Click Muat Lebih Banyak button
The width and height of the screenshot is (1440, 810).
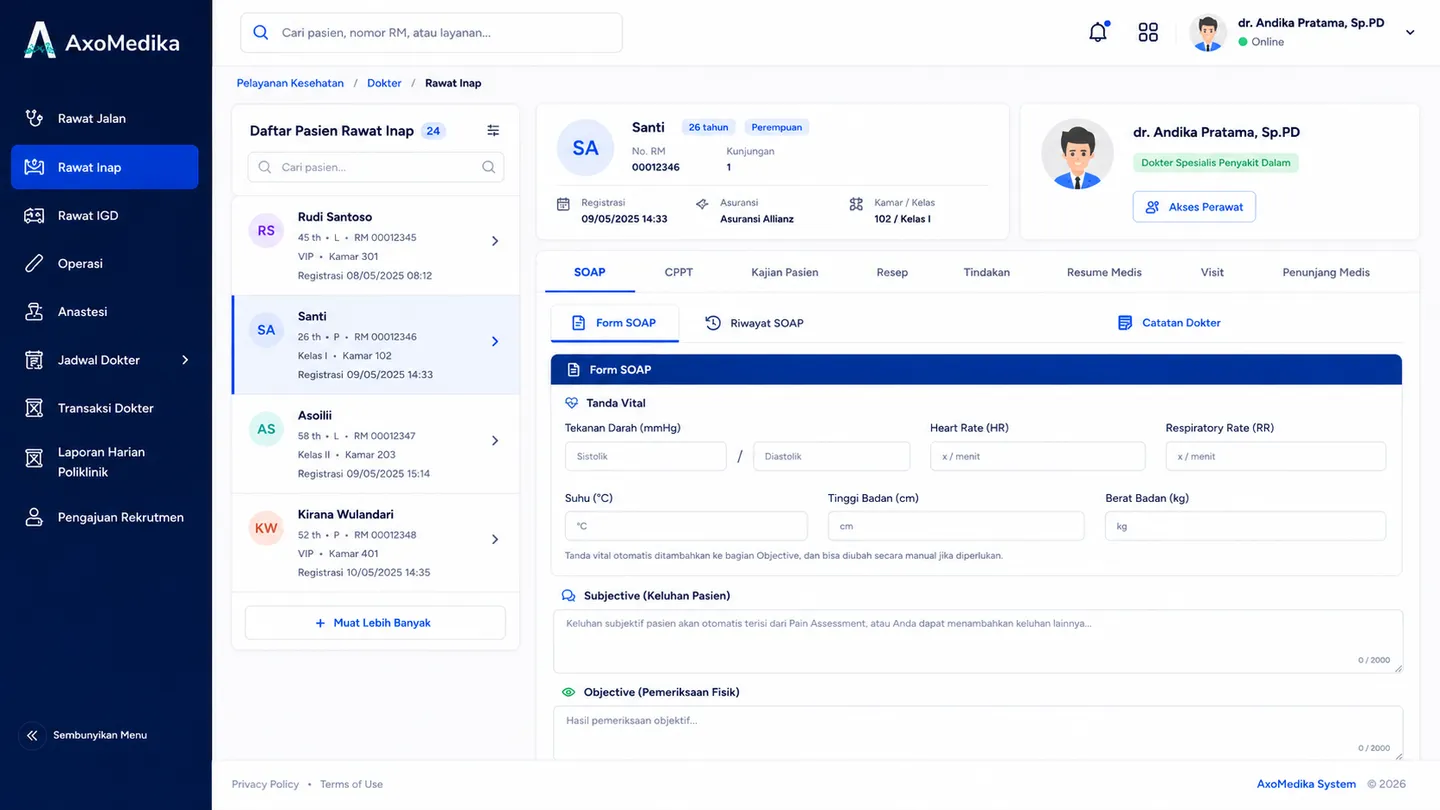(375, 623)
